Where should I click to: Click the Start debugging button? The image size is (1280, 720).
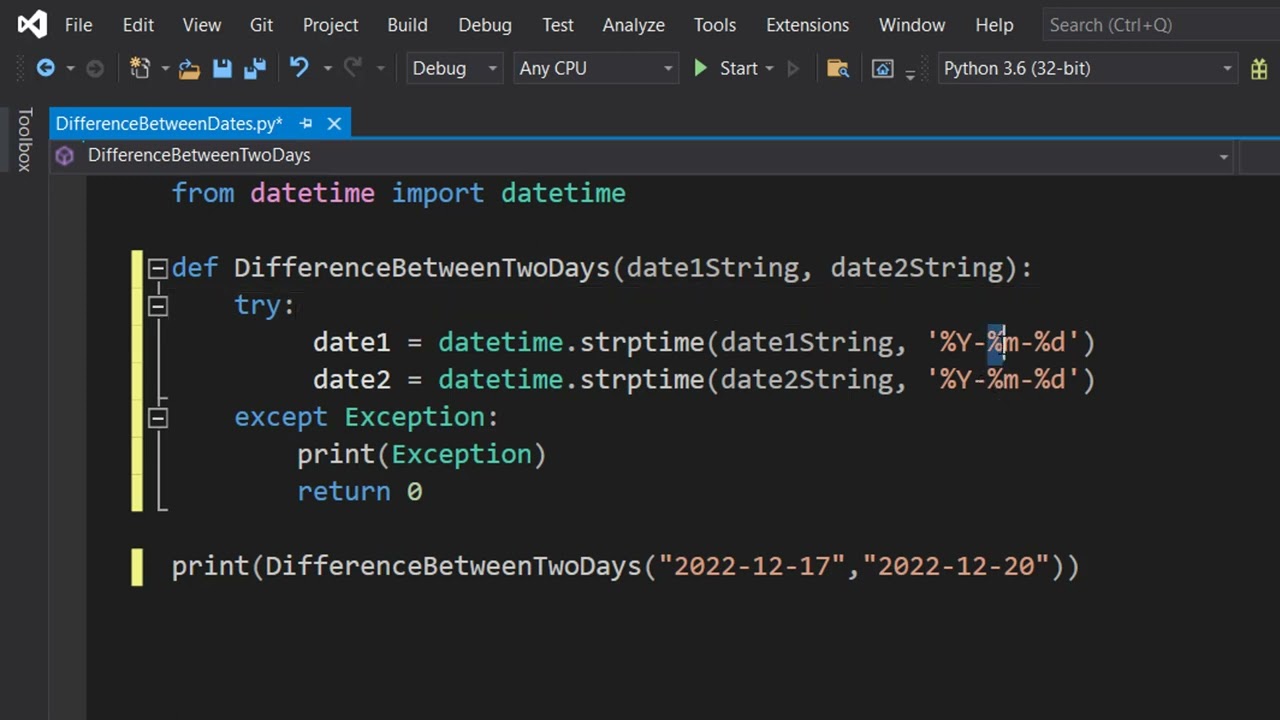click(728, 68)
